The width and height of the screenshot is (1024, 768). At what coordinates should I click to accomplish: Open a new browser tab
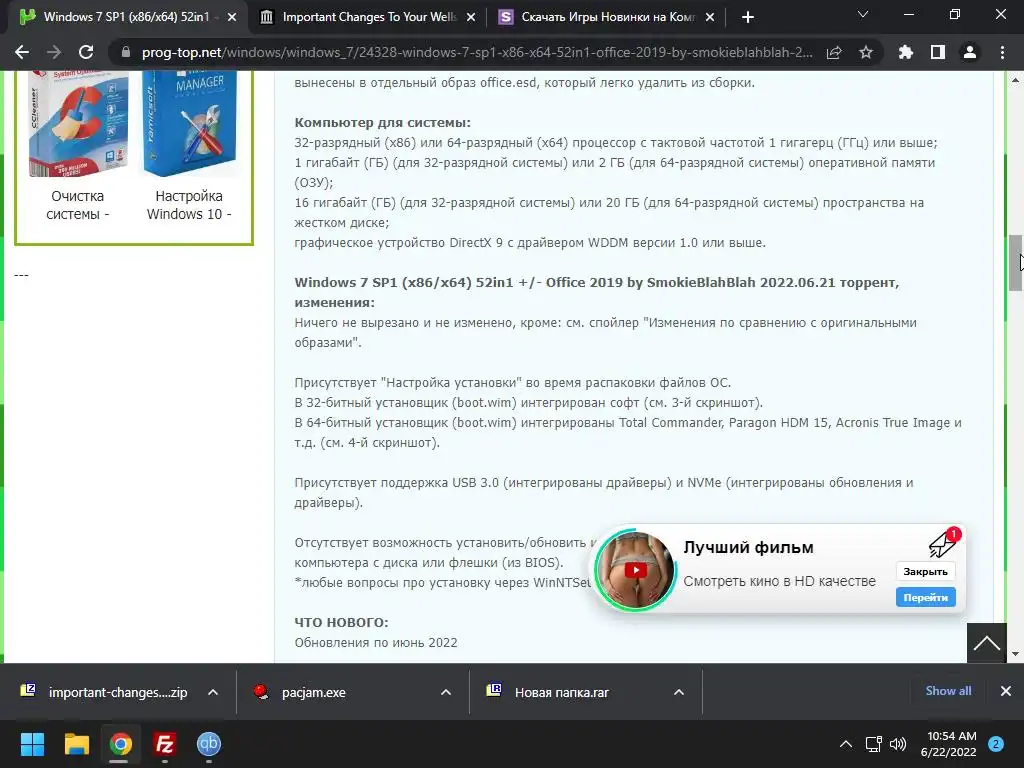[x=748, y=18]
